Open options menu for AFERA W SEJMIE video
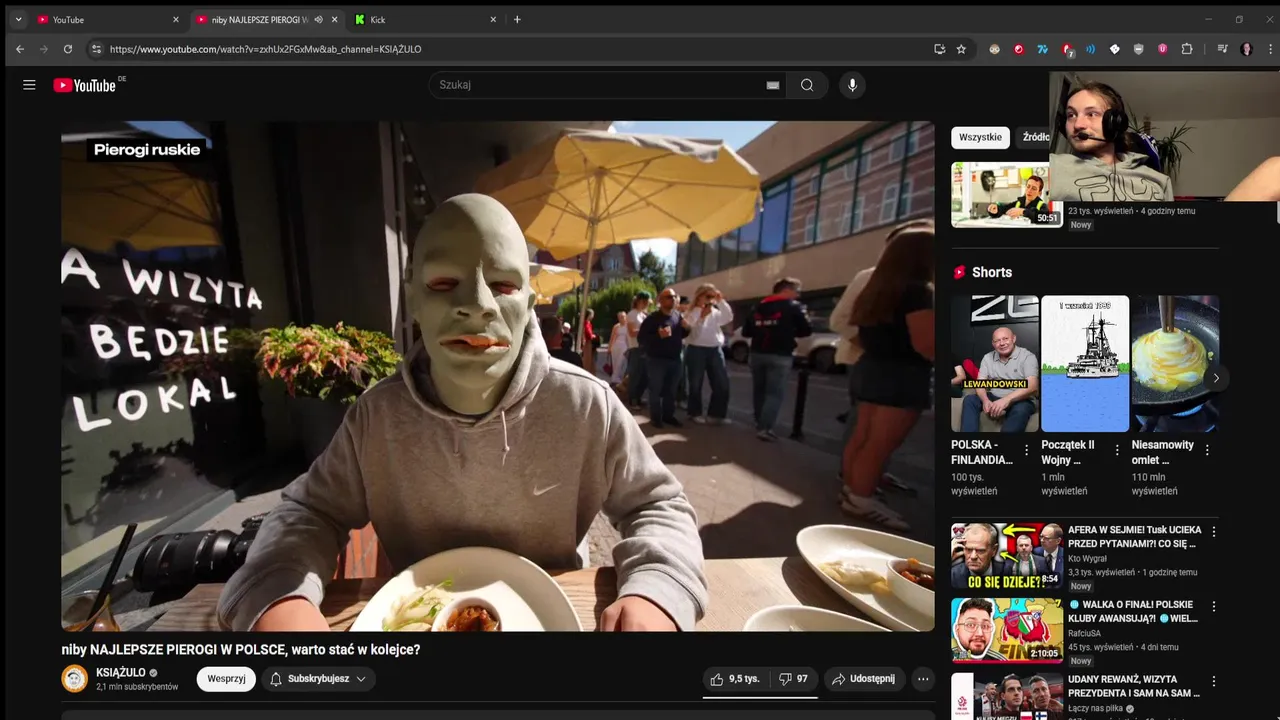The height and width of the screenshot is (720, 1280). tap(1214, 532)
